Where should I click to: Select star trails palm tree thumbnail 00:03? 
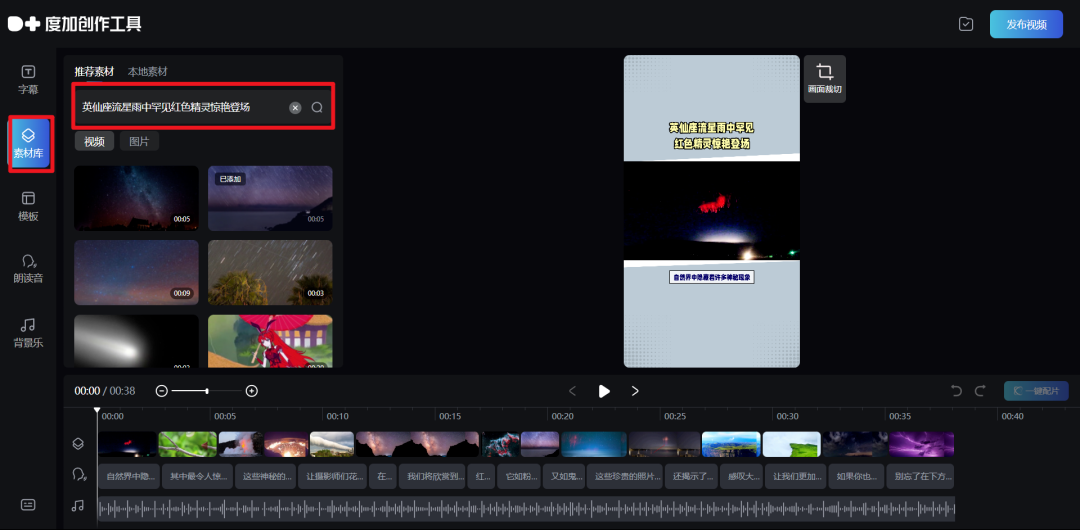270,272
